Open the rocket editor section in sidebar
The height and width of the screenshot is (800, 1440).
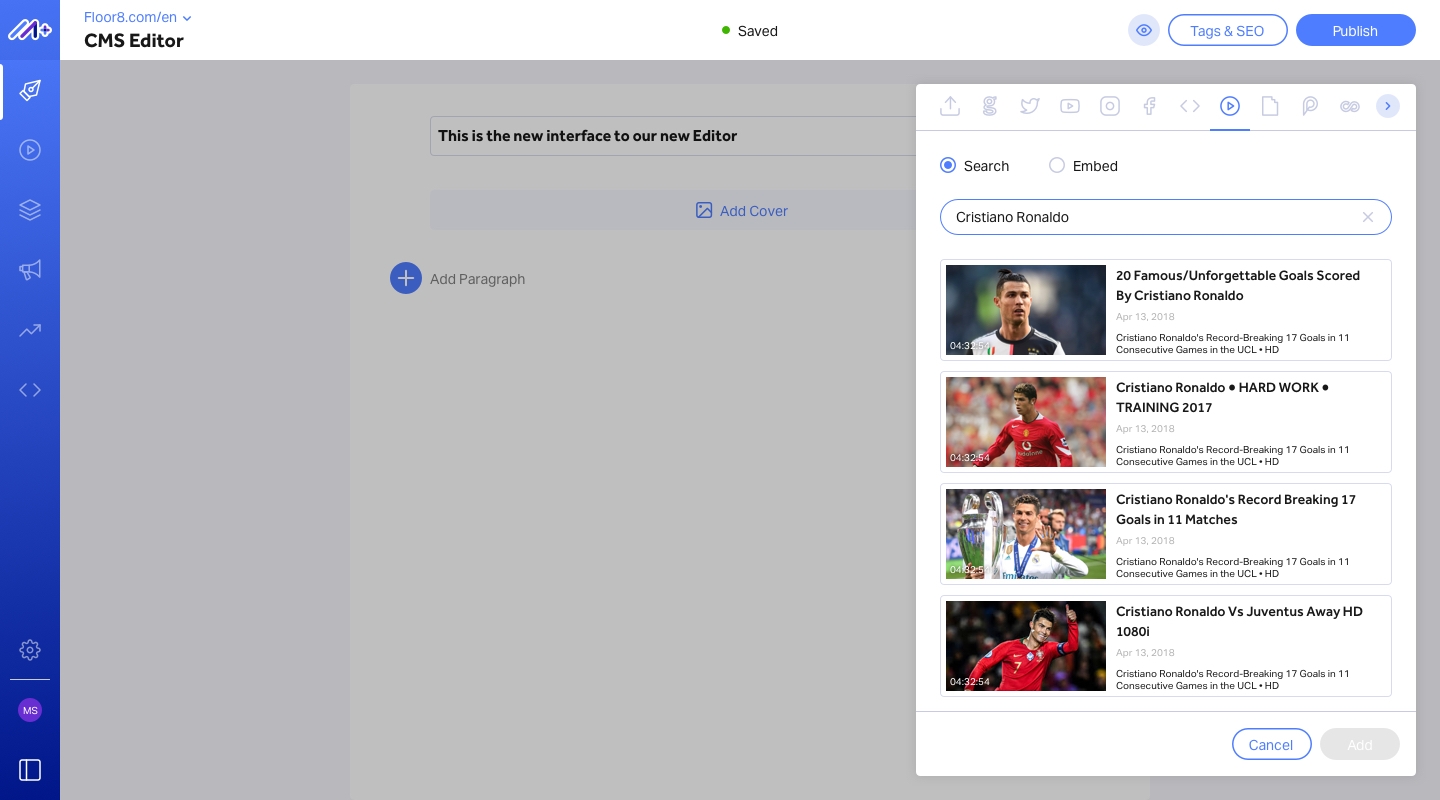click(x=30, y=91)
